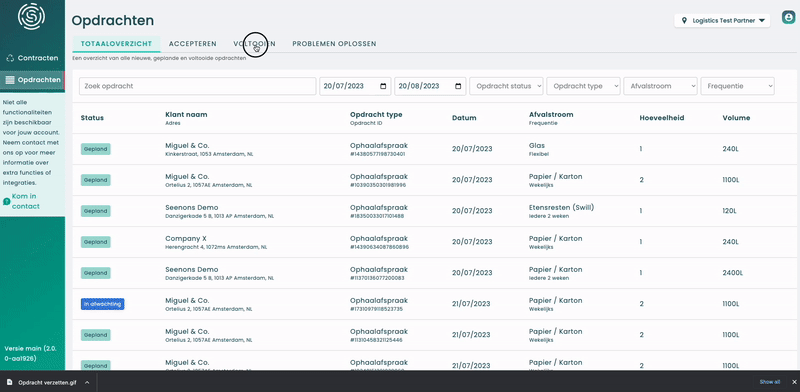
Task: Click order ID #14380577198730401
Action: pos(378,154)
